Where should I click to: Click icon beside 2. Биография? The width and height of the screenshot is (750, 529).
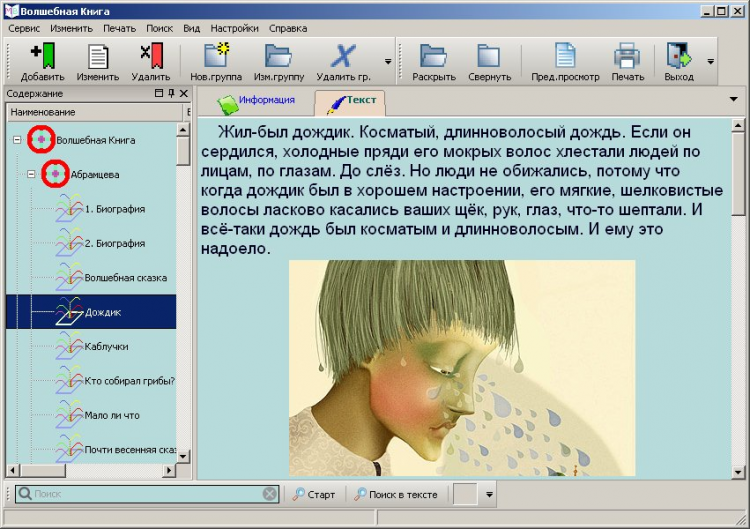(x=69, y=243)
